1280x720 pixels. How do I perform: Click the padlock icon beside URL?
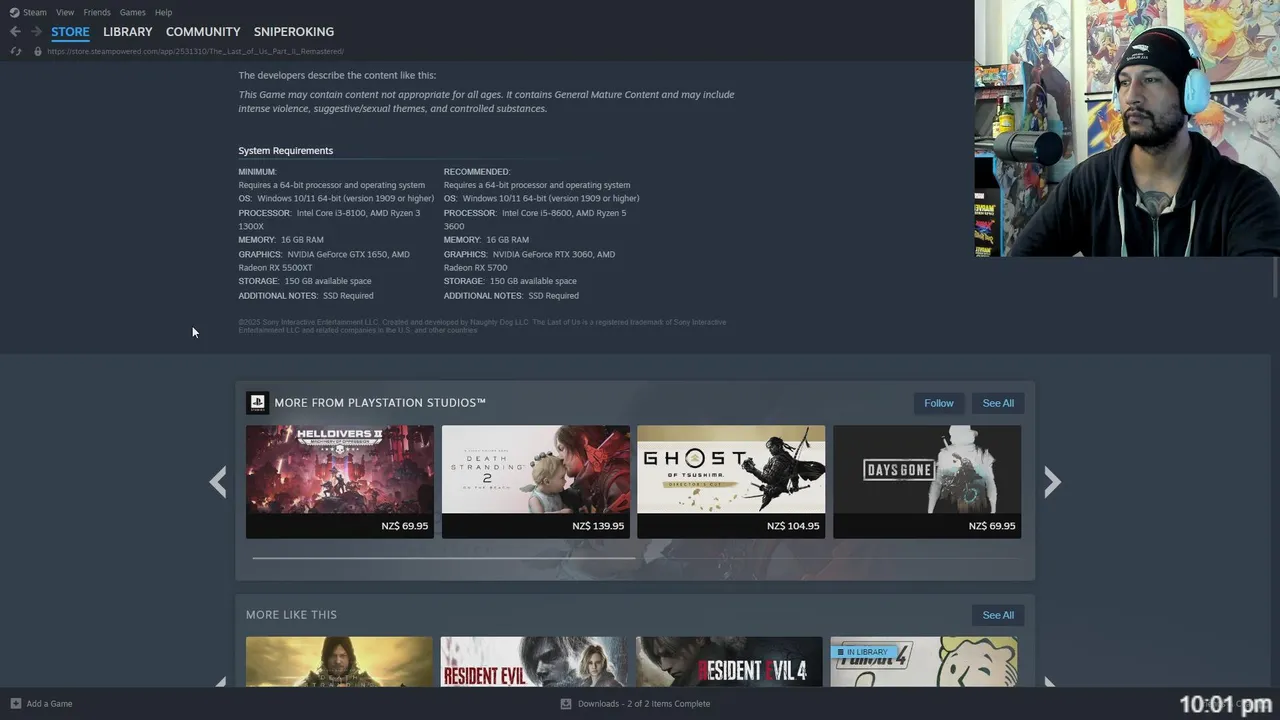[38, 51]
